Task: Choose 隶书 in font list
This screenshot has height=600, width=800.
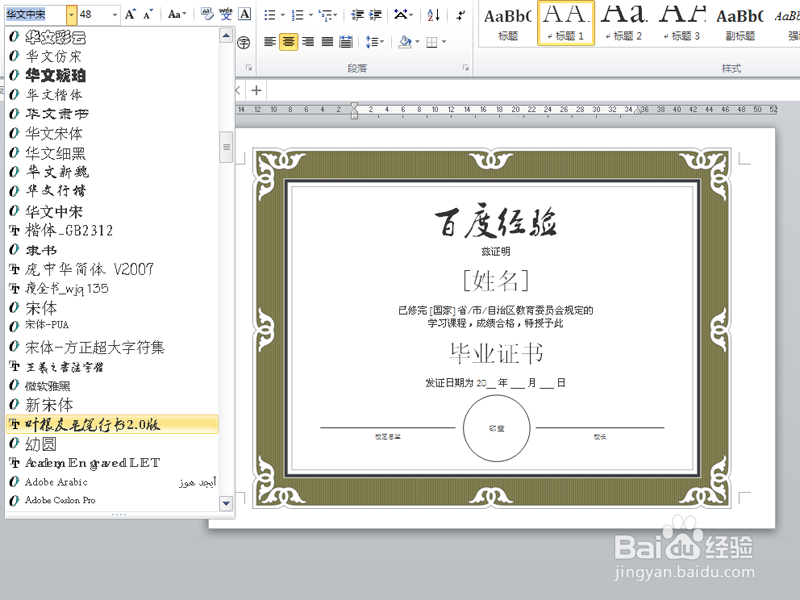Action: coord(112,250)
